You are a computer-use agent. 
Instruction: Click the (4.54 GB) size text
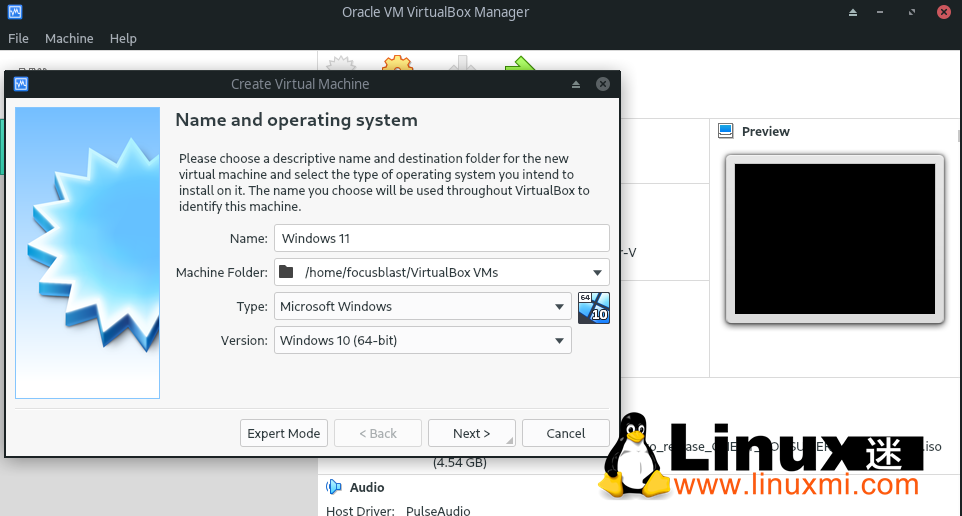pos(460,462)
